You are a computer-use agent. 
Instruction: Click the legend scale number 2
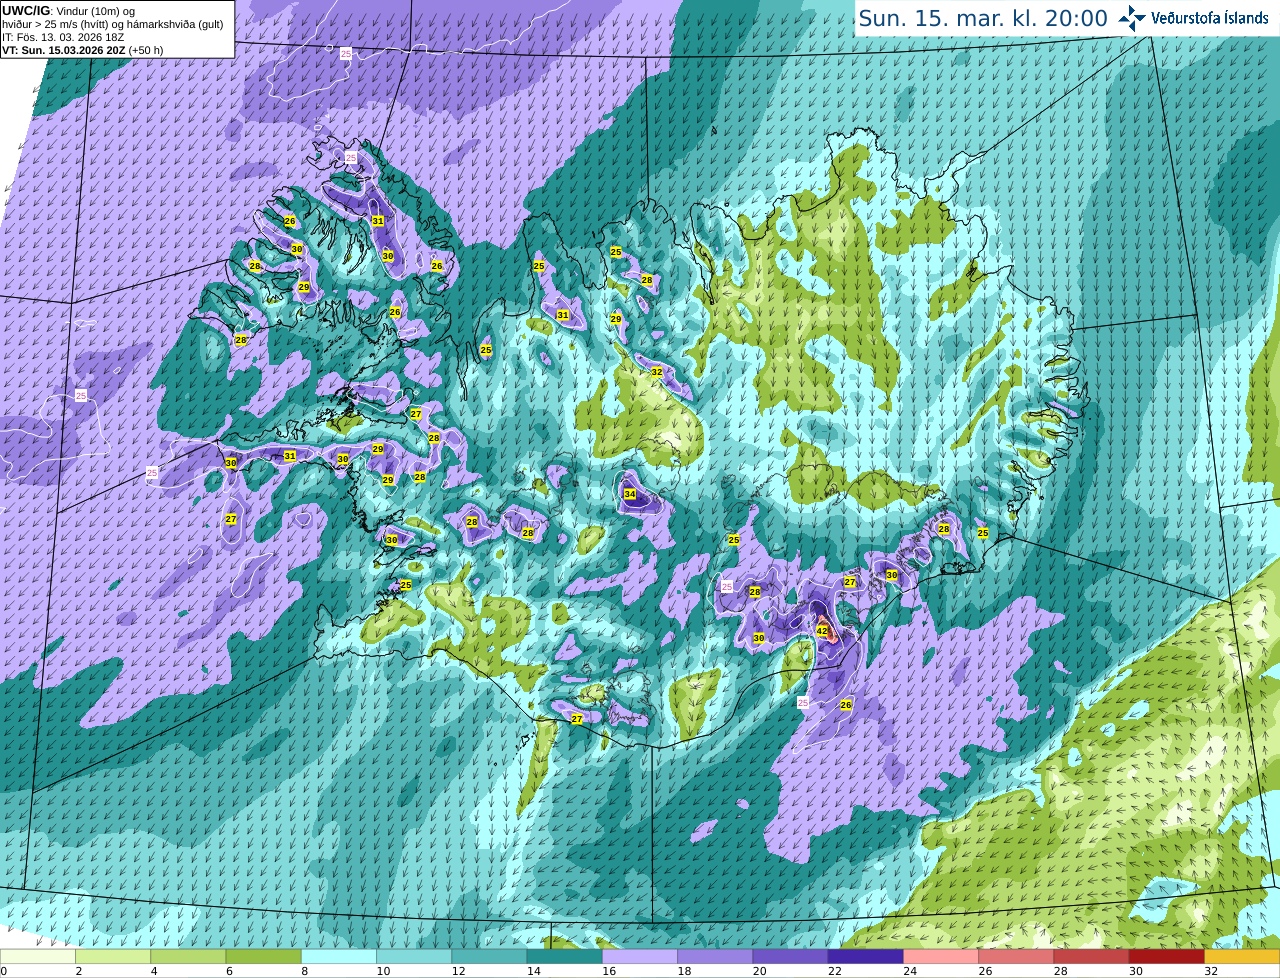(x=78, y=971)
